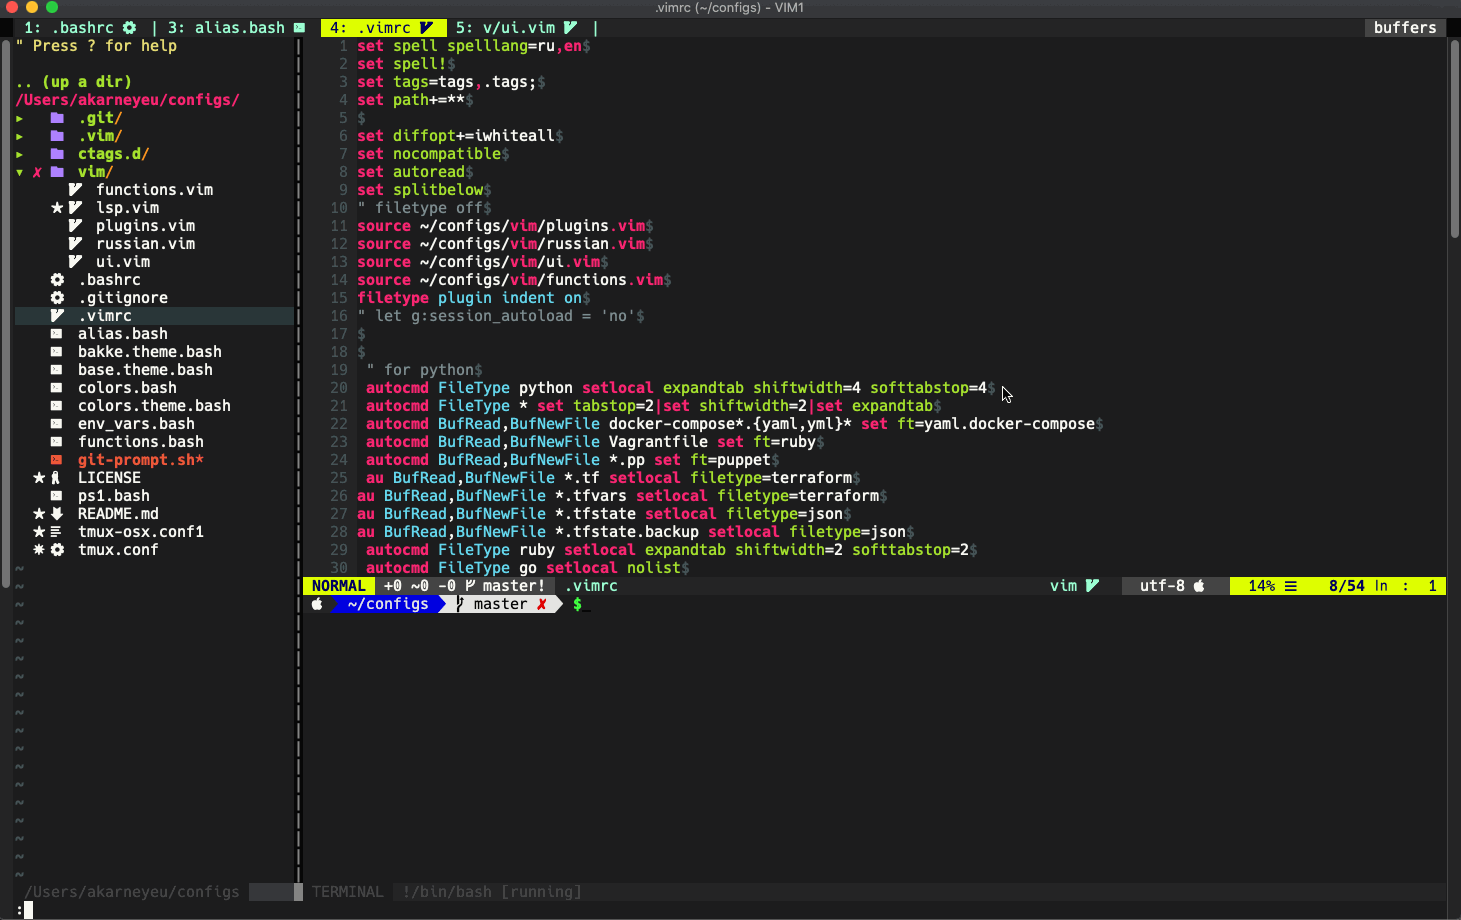Screen dimensions: 1461x920
Task: Click the Vim icon next to functions.vim
Action: pyautogui.click(x=75, y=190)
